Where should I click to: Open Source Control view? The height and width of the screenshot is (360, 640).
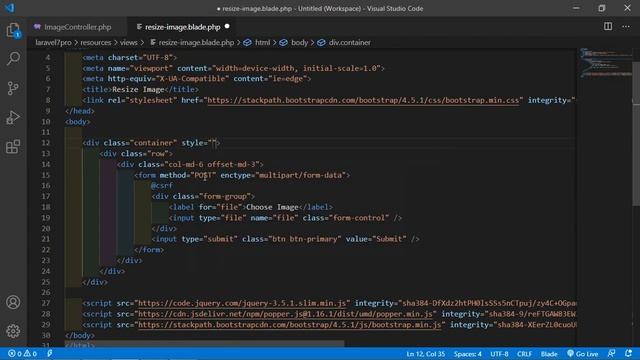coord(13,88)
